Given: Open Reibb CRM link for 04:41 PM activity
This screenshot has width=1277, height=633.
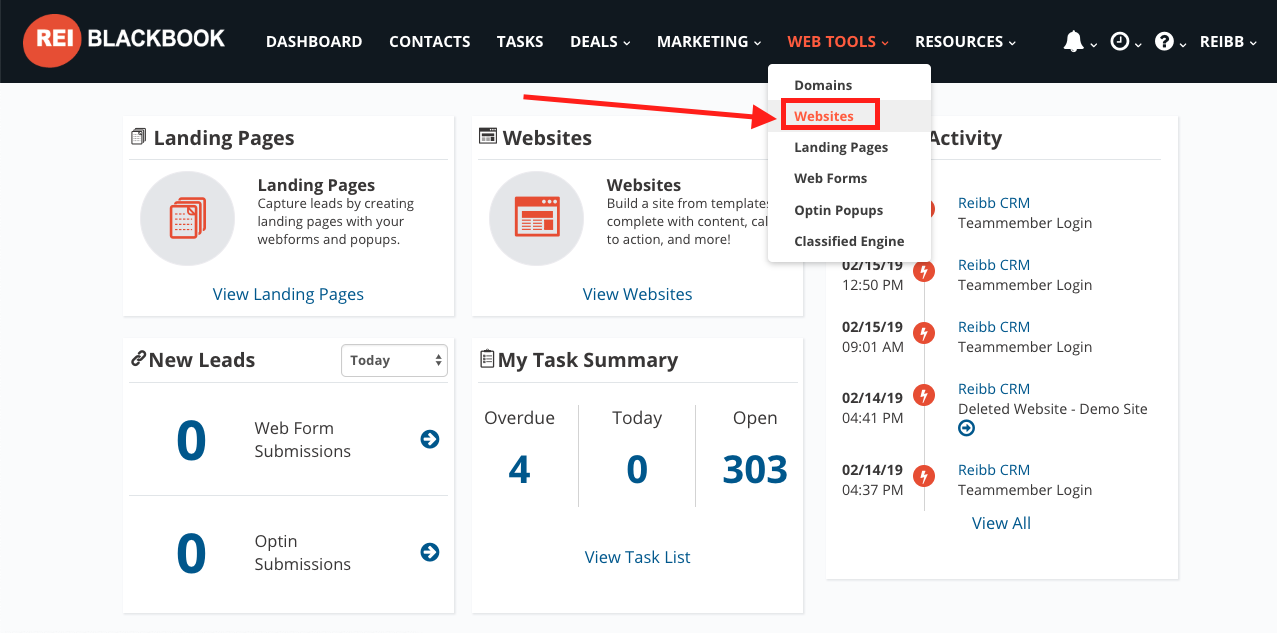Looking at the screenshot, I should [x=994, y=389].
